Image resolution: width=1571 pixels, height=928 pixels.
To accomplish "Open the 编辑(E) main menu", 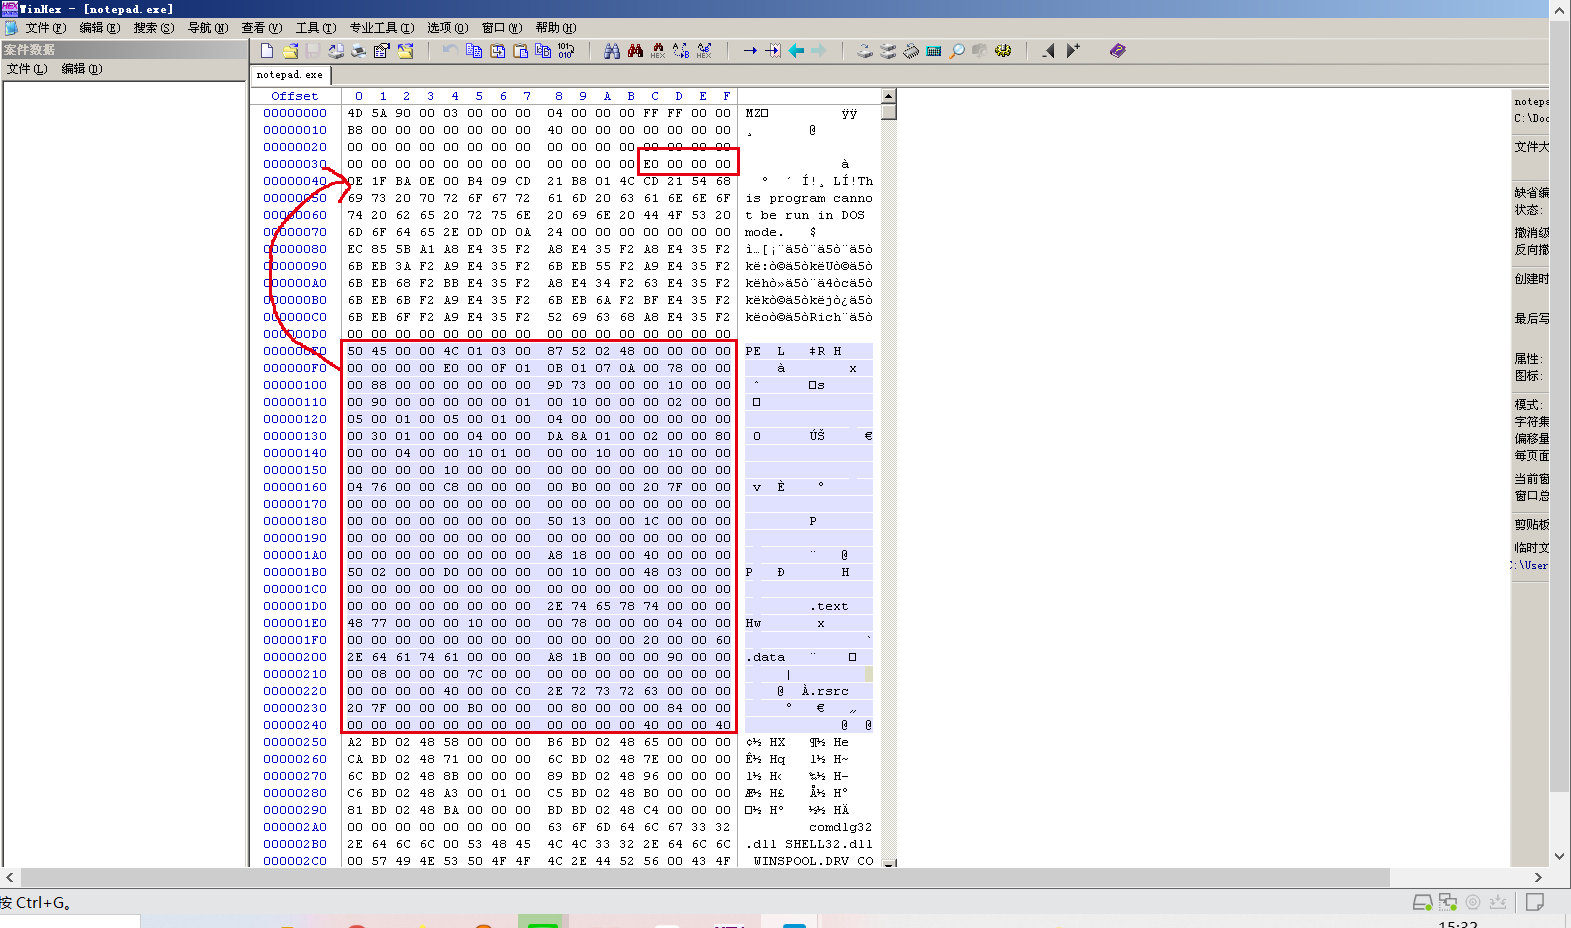I will 99,28.
